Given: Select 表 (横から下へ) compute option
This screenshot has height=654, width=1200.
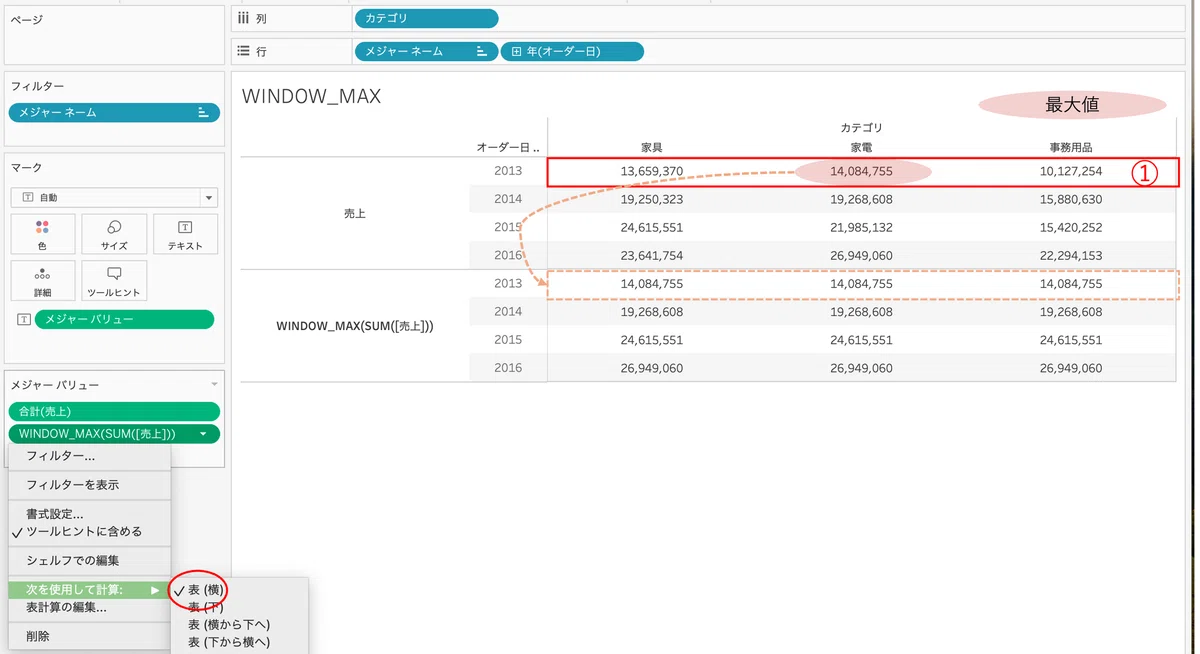Looking at the screenshot, I should [229, 624].
